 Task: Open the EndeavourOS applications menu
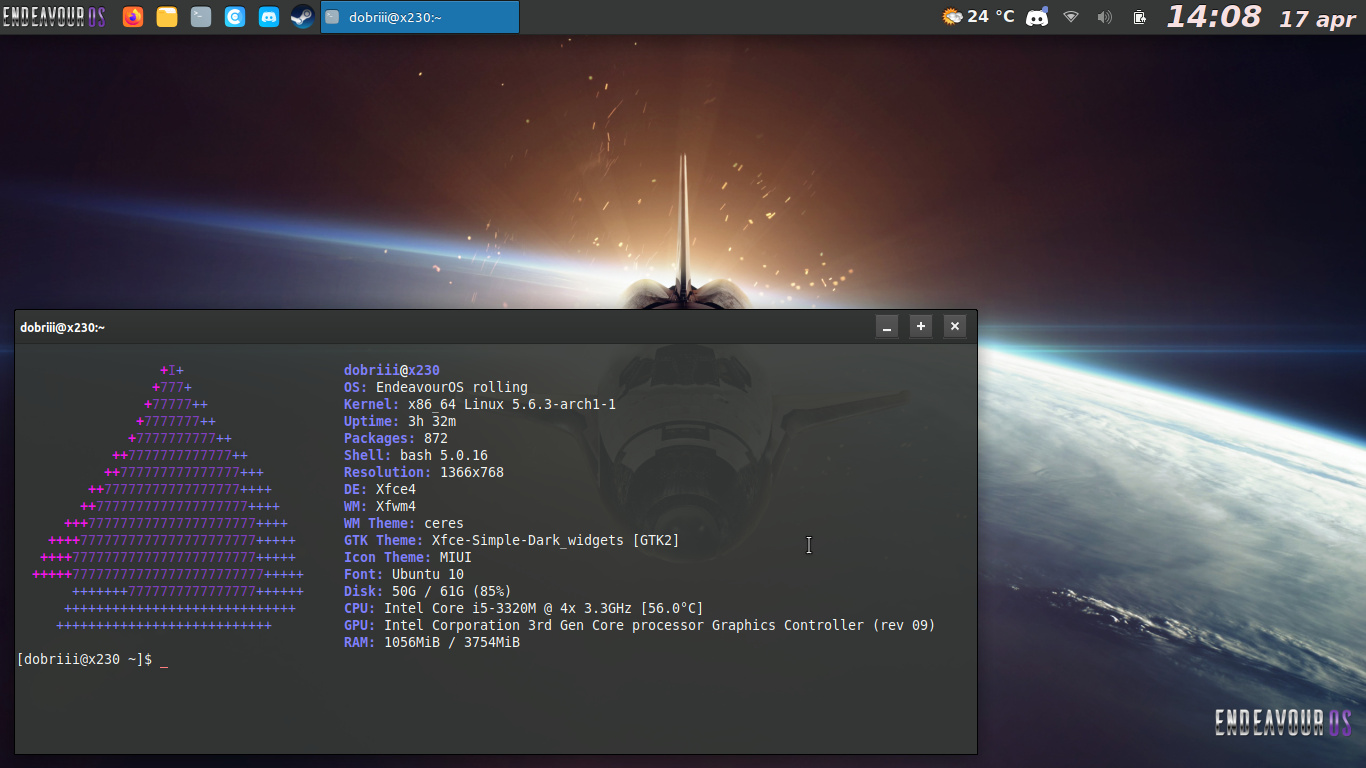(54, 17)
